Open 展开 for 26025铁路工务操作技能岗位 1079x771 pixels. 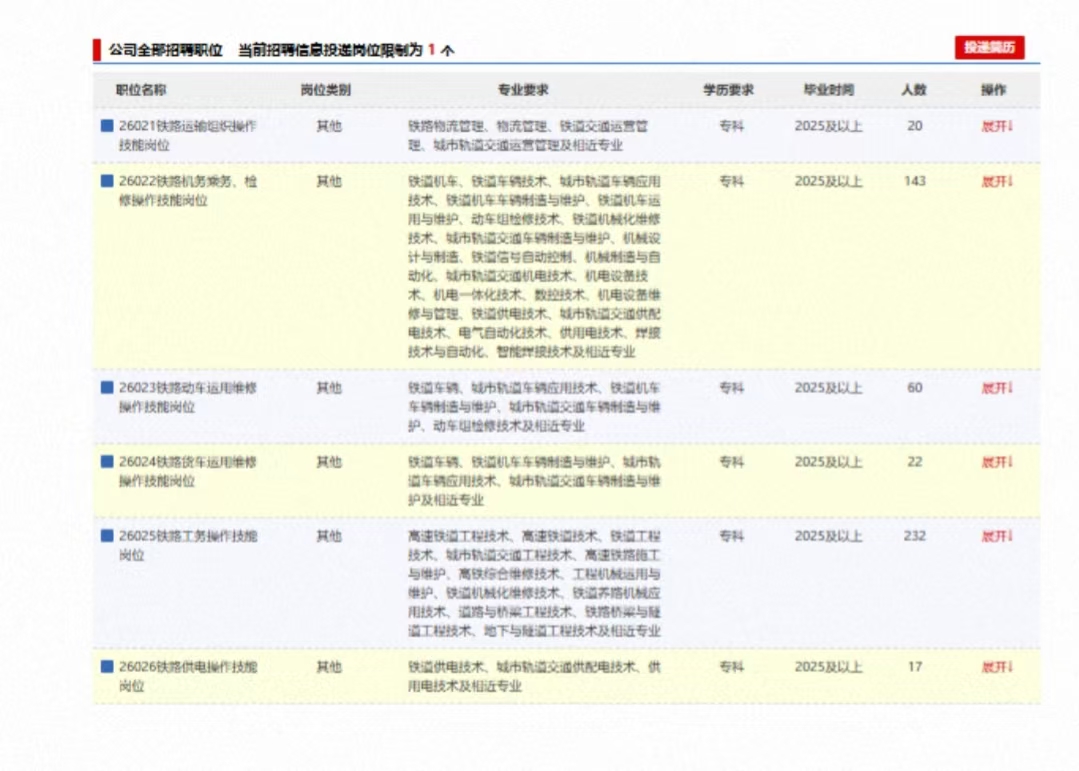pyautogui.click(x=997, y=536)
